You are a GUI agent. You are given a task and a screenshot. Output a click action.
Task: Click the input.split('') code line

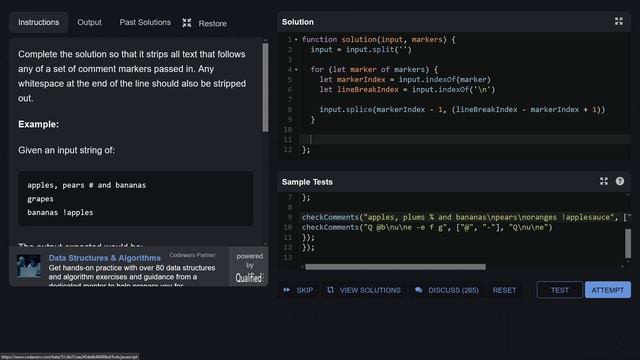[361, 50]
